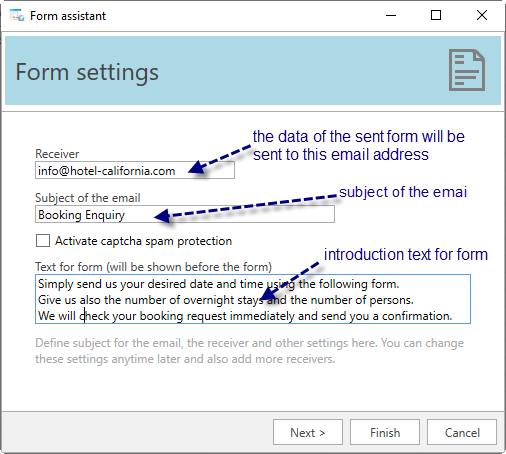Maximize the Form assistant window
Viewport: 506px width, 454px height.
(x=436, y=15)
